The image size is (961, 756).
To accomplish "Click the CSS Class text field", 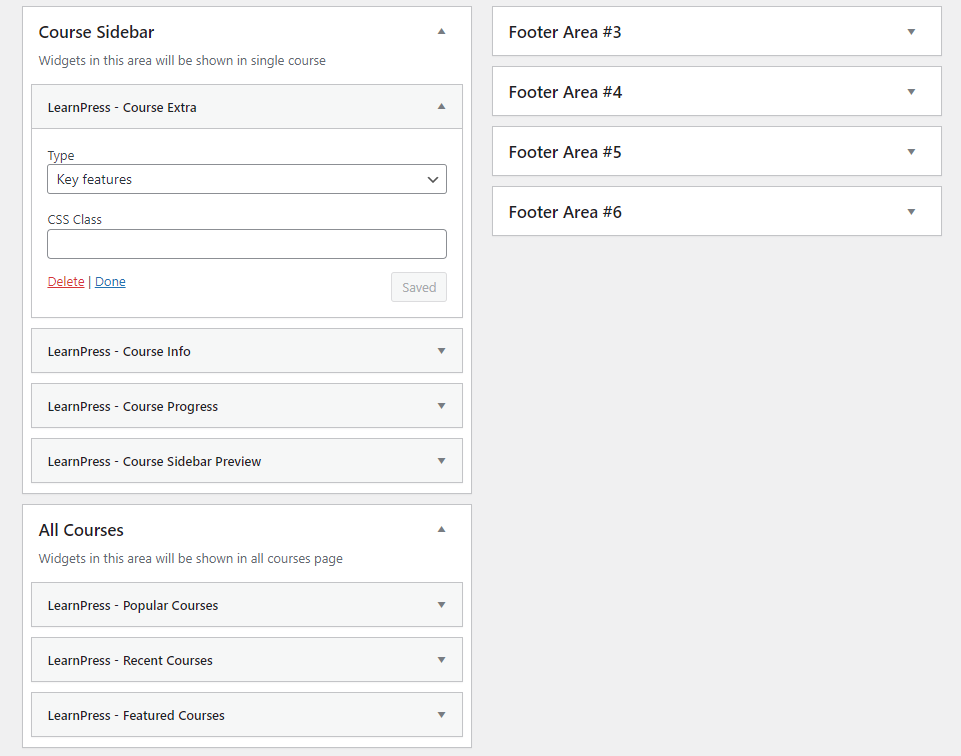I will (x=247, y=244).
